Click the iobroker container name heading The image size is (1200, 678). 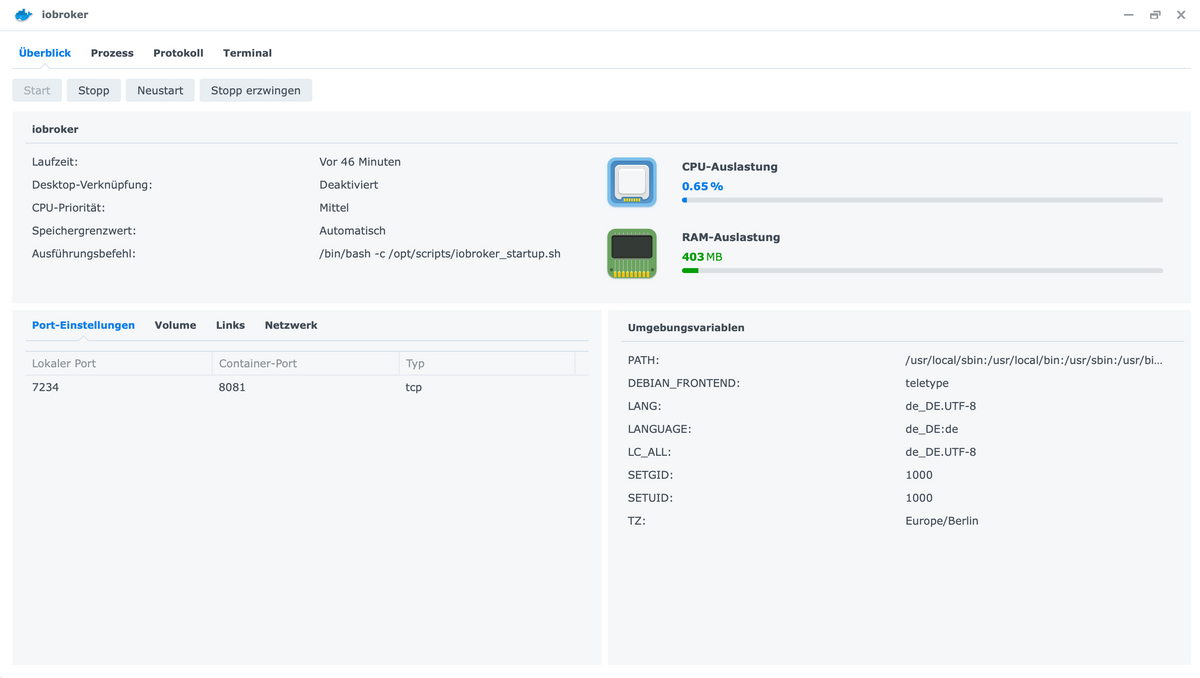coord(55,129)
